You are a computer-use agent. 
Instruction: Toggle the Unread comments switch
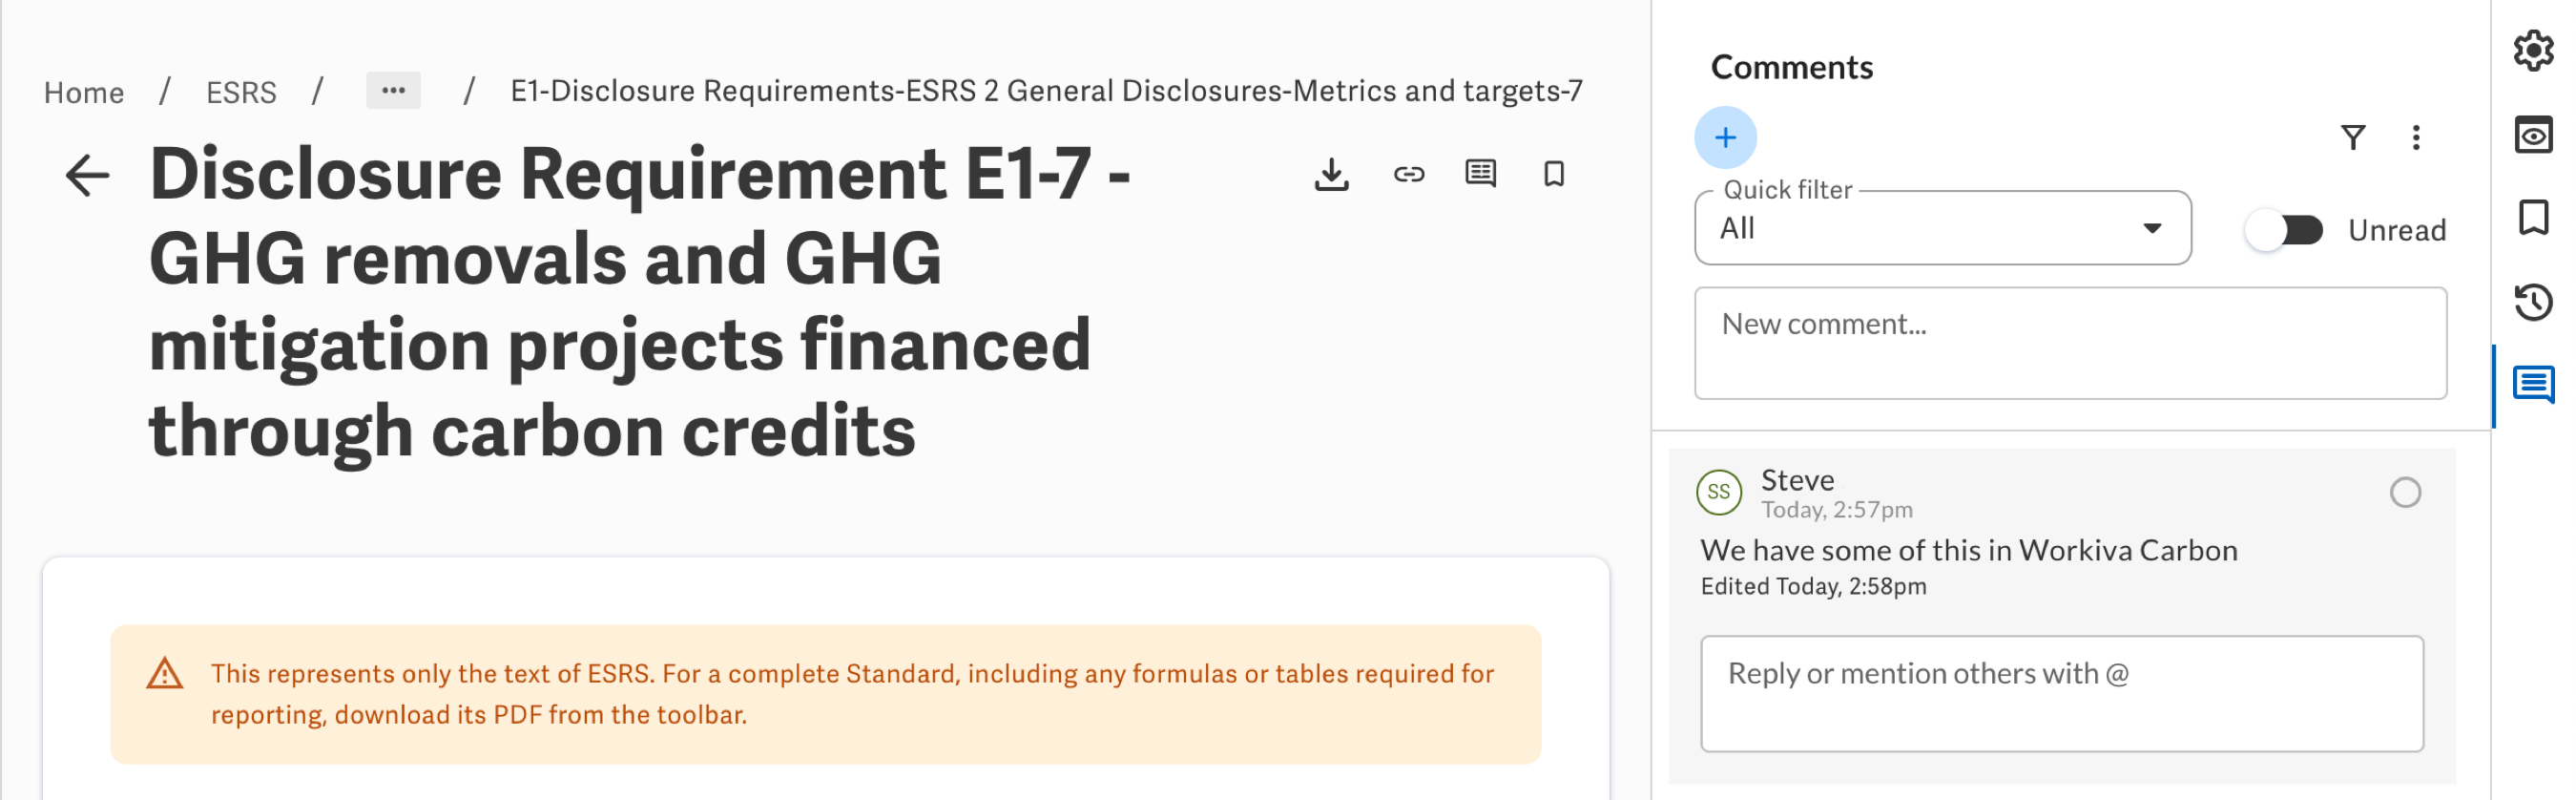click(2284, 230)
